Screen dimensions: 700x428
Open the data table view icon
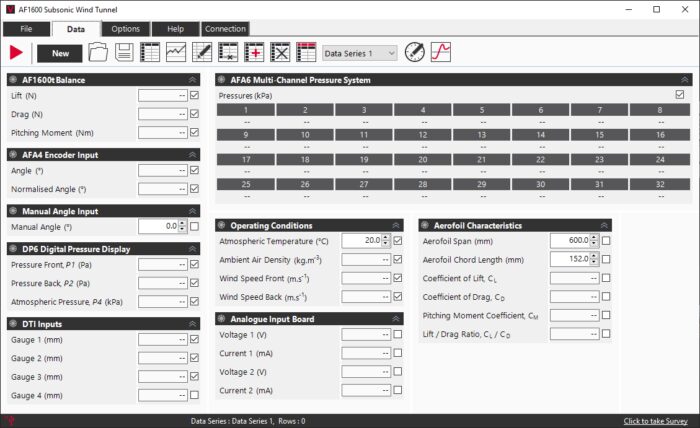tap(150, 53)
